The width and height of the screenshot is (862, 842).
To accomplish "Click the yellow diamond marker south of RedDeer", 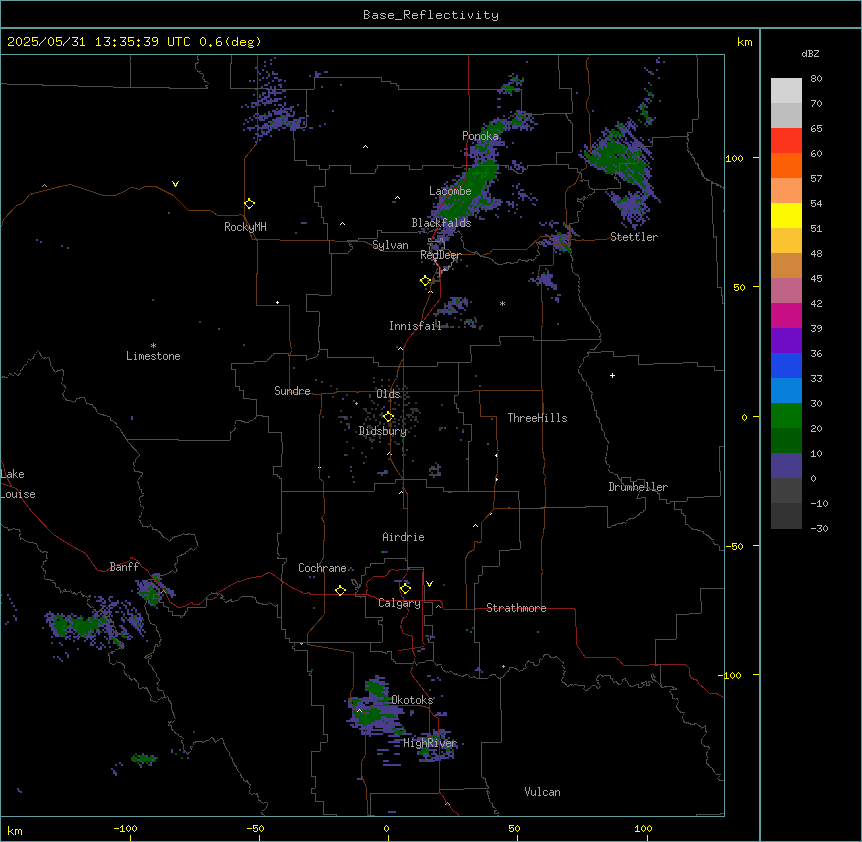I will [426, 280].
